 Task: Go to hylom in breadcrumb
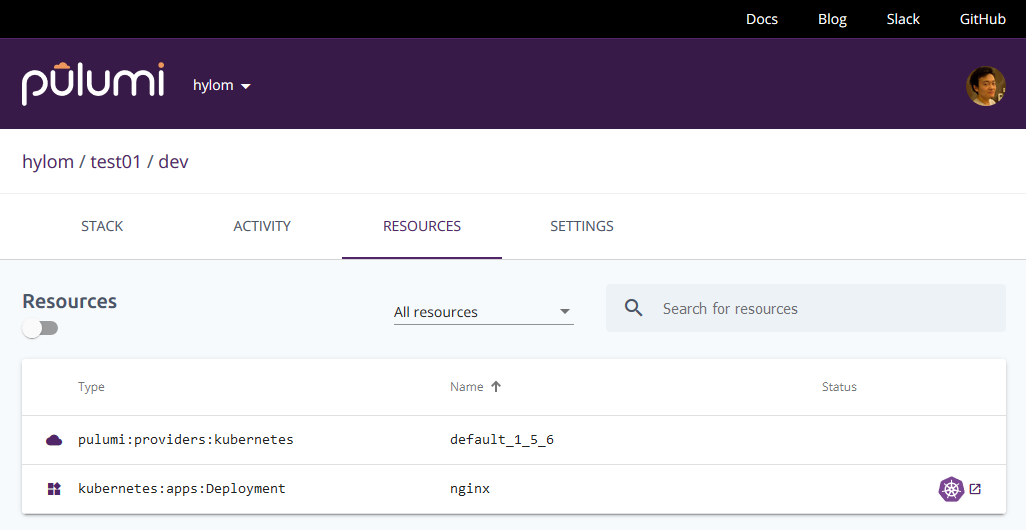pyautogui.click(x=48, y=162)
